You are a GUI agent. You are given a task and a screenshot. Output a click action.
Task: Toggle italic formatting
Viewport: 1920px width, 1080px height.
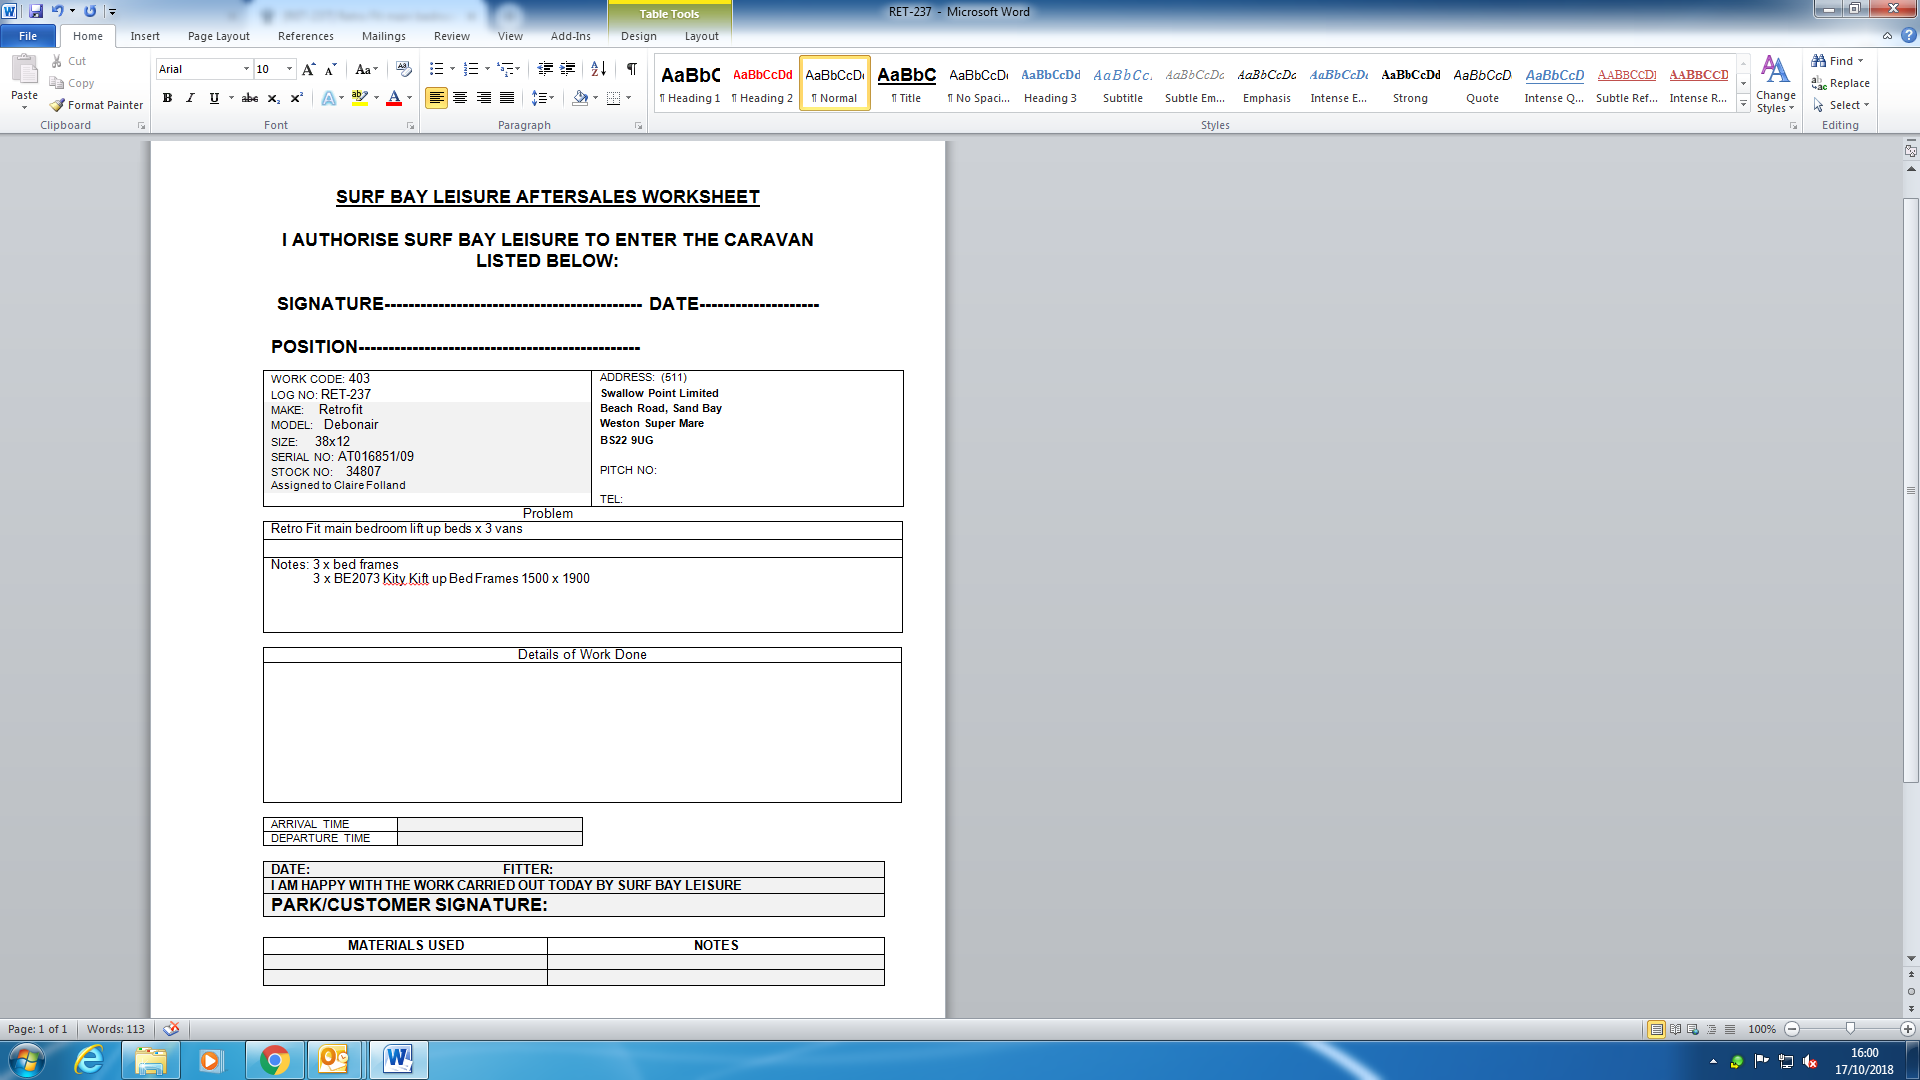pos(190,98)
